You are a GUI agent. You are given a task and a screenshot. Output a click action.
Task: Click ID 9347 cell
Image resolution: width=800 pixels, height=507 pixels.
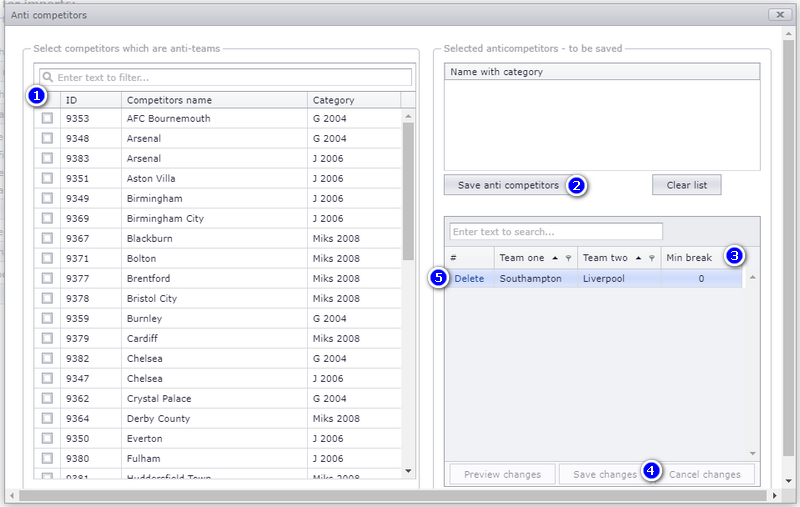click(91, 378)
